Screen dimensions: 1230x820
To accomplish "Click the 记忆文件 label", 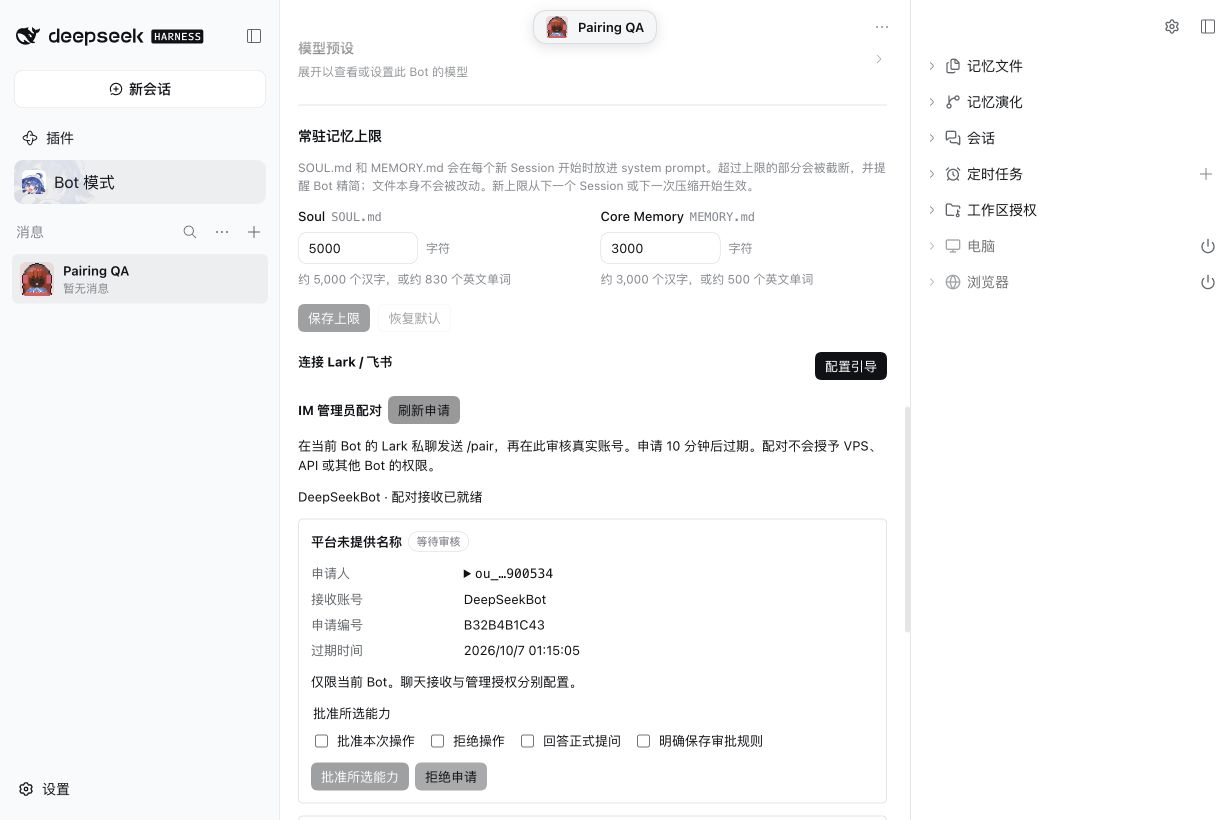I will click(x=995, y=66).
